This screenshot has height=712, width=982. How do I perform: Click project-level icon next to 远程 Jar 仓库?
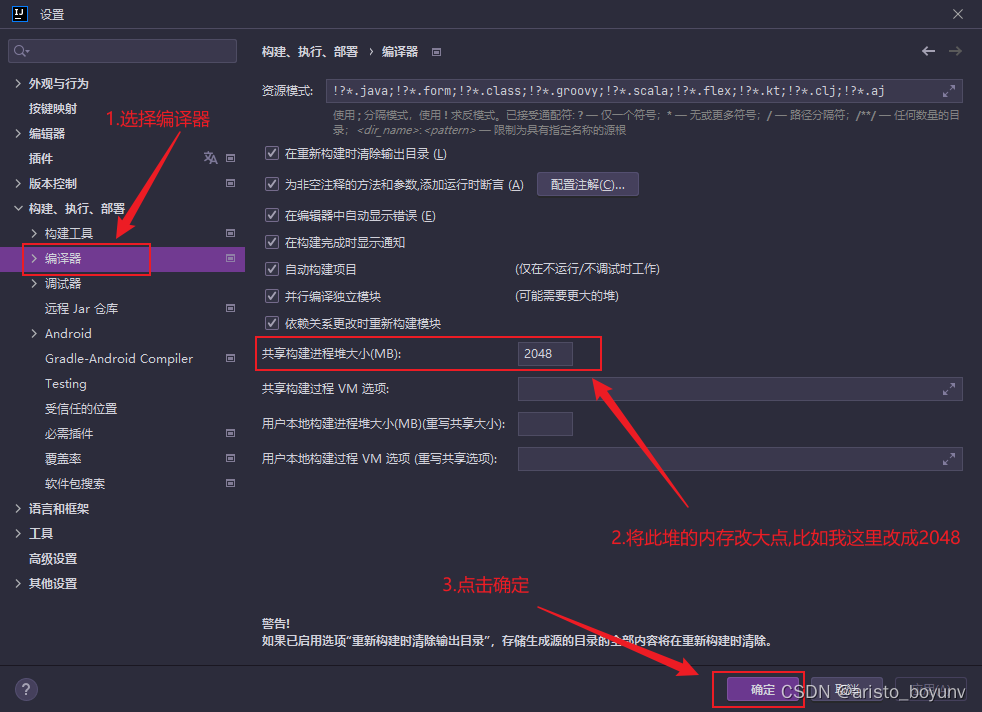click(230, 309)
